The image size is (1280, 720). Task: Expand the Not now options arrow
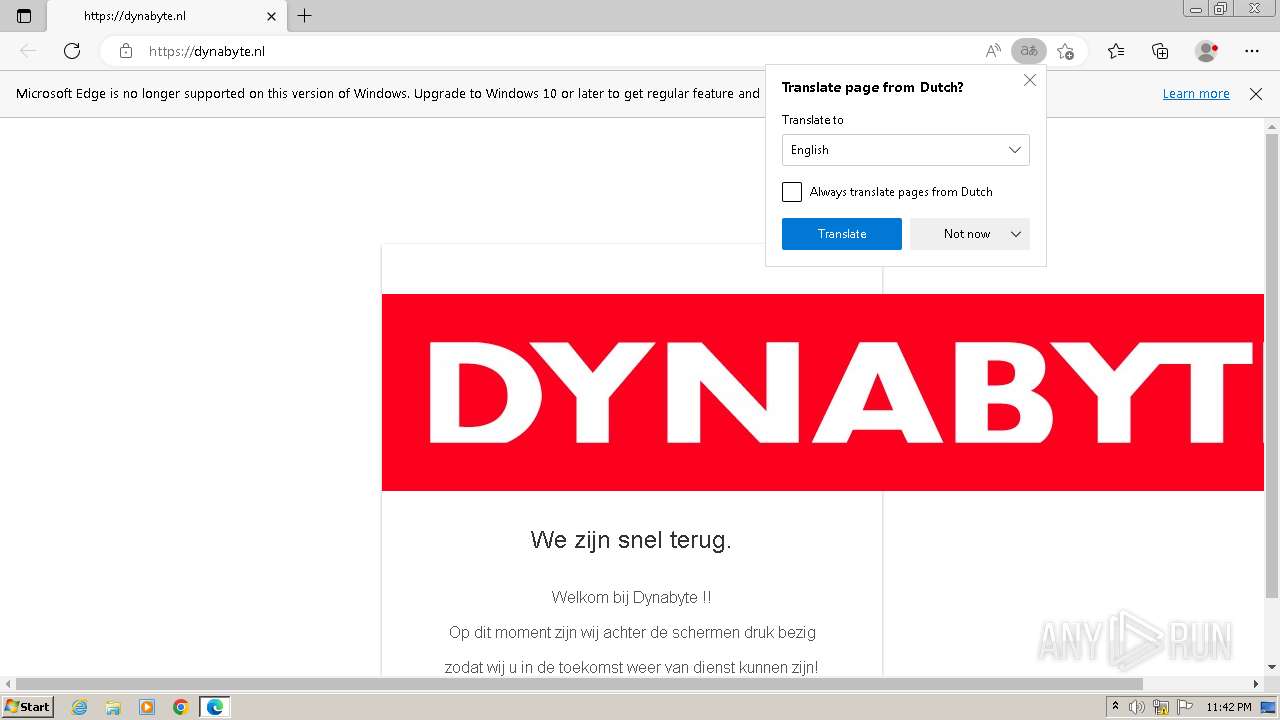coord(1016,234)
